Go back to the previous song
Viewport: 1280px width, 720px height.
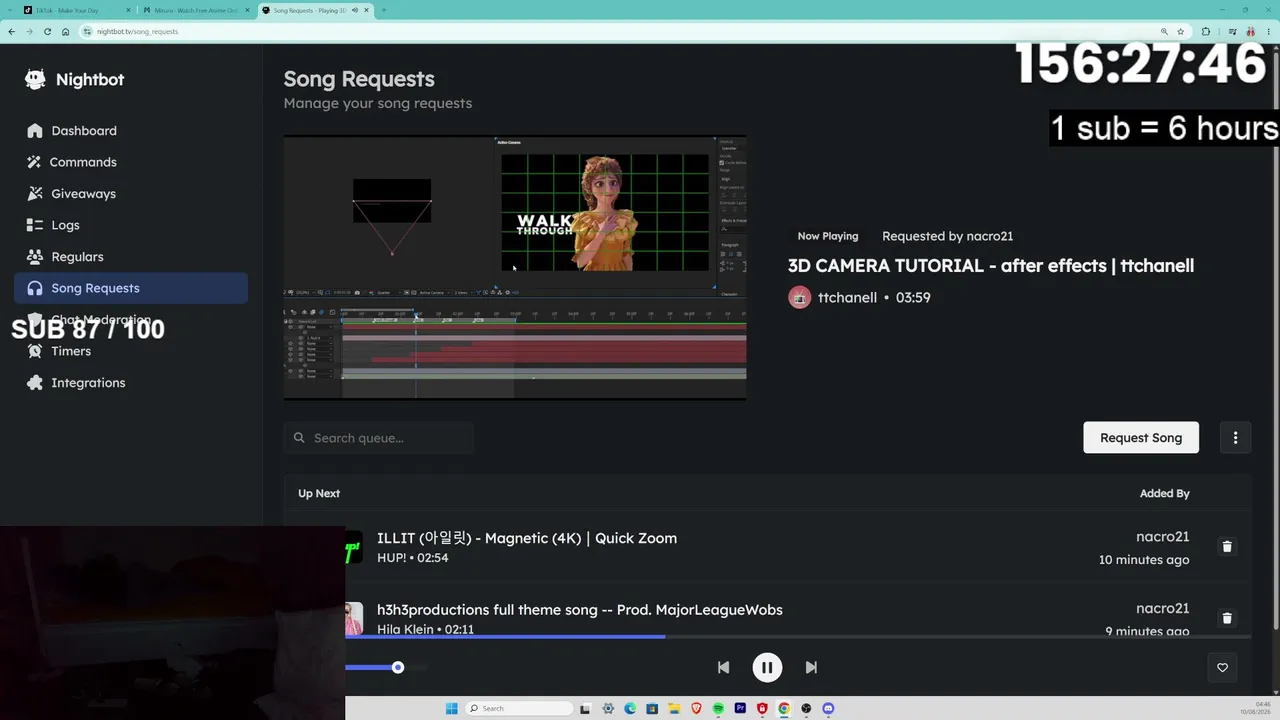pyautogui.click(x=723, y=667)
